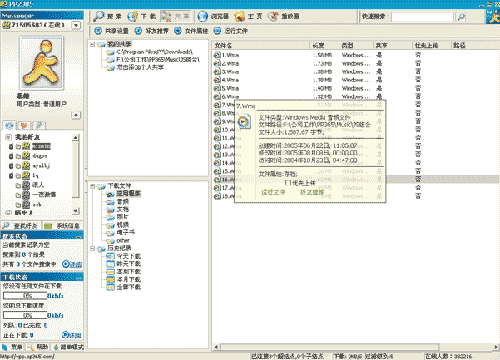
Task: Open the user status dropdown arrow
Action: [x=76, y=25]
